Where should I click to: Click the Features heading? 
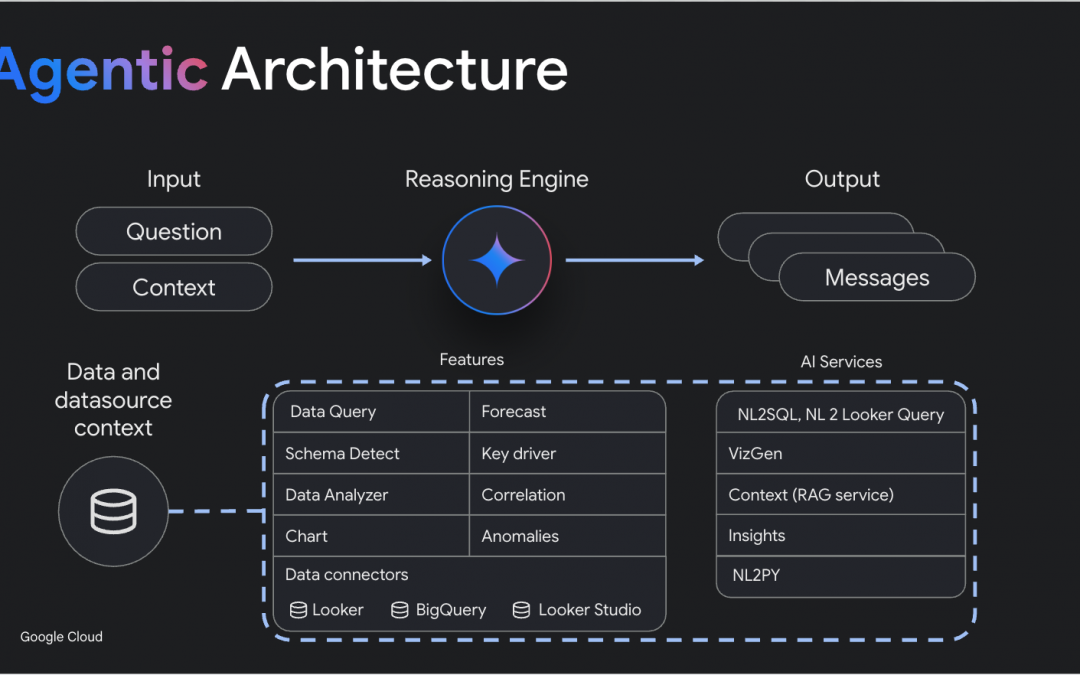point(472,360)
